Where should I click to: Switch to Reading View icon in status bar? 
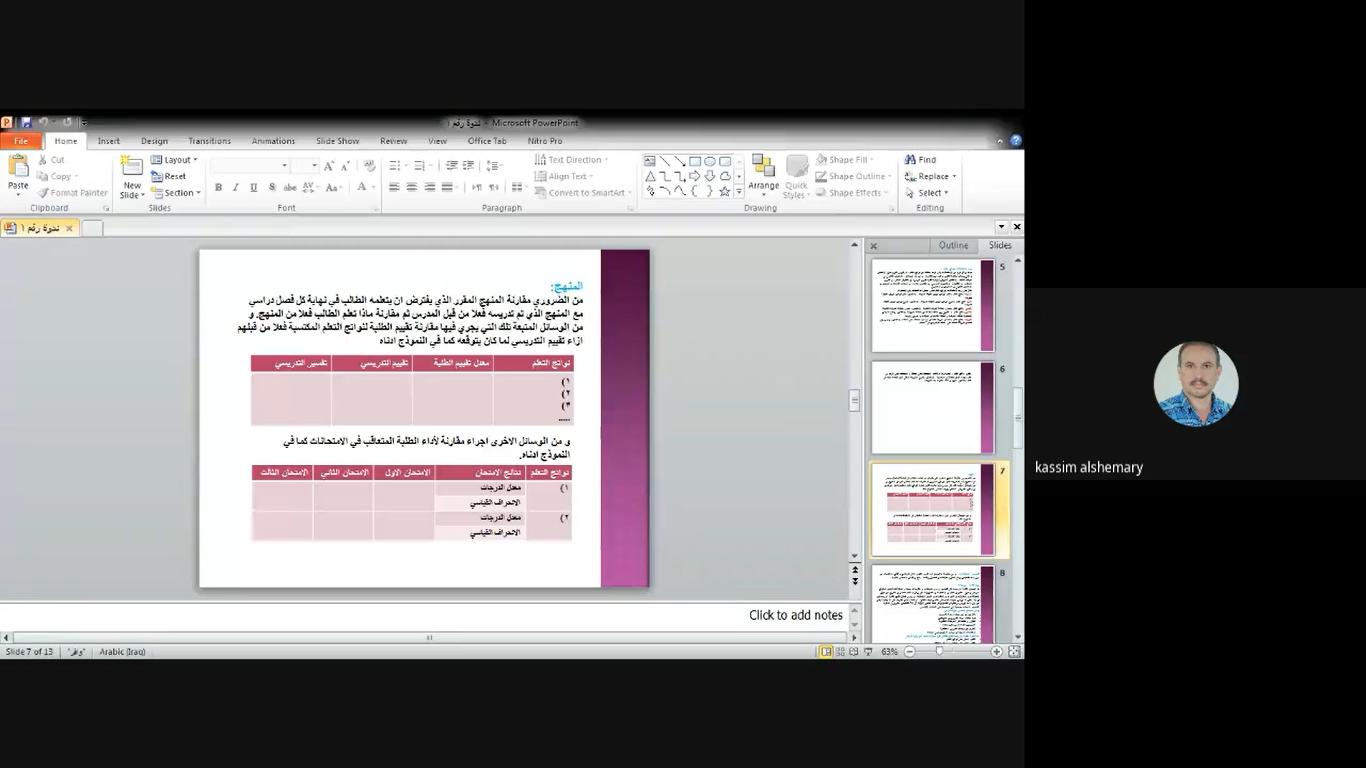(853, 652)
